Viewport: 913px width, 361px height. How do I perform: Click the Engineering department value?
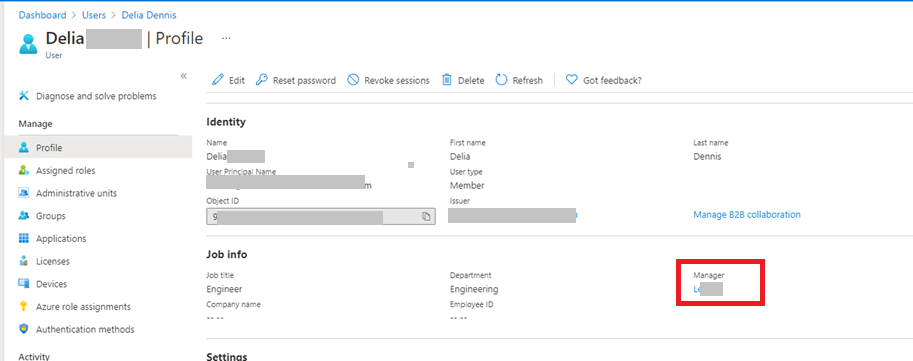pos(474,289)
